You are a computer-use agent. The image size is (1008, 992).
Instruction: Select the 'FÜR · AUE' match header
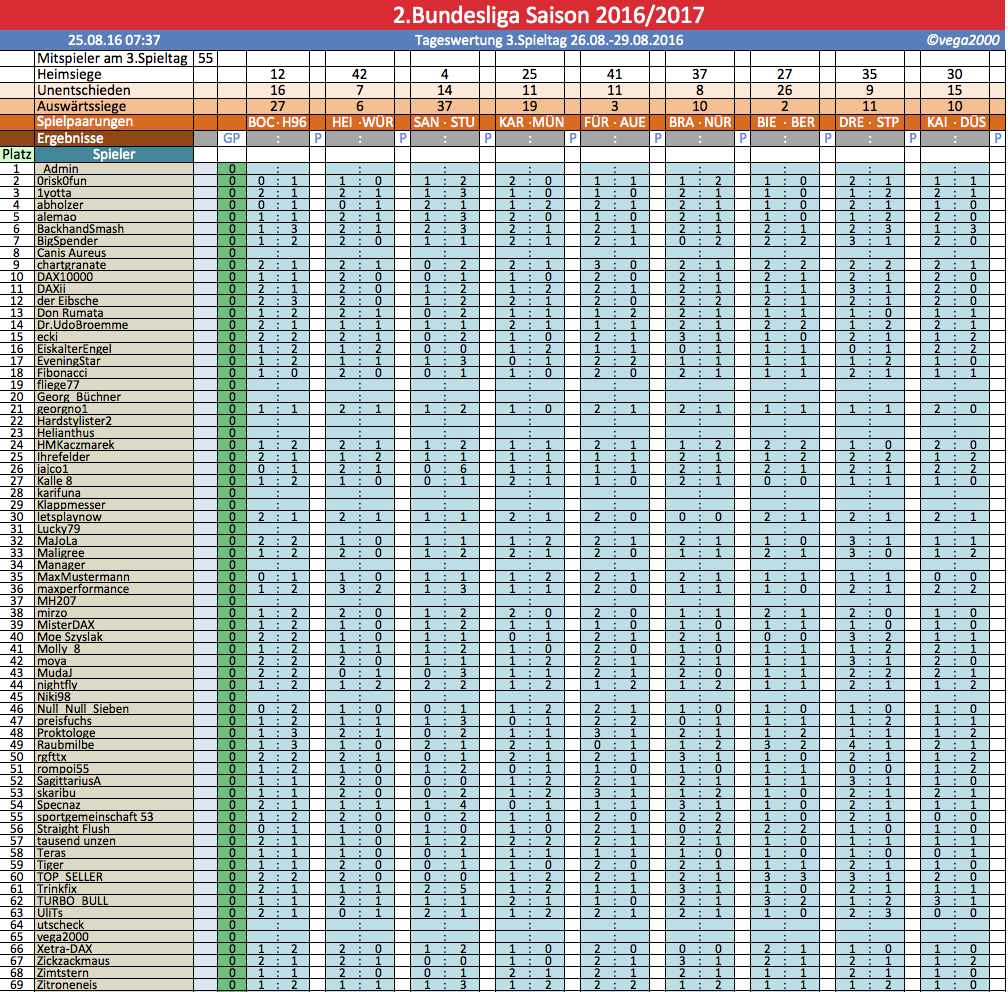pyautogui.click(x=615, y=122)
